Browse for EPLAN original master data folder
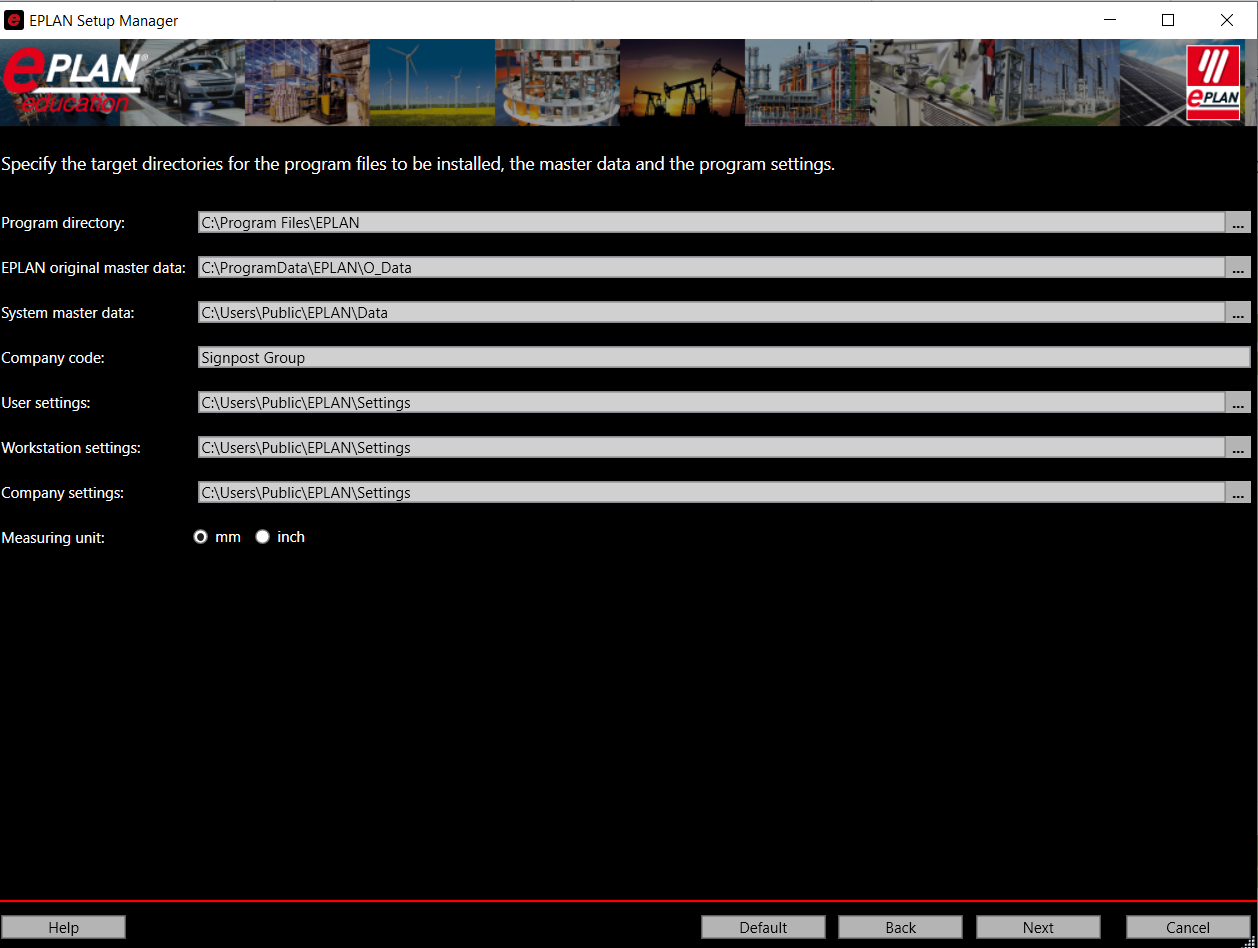The image size is (1258, 948). point(1238,268)
